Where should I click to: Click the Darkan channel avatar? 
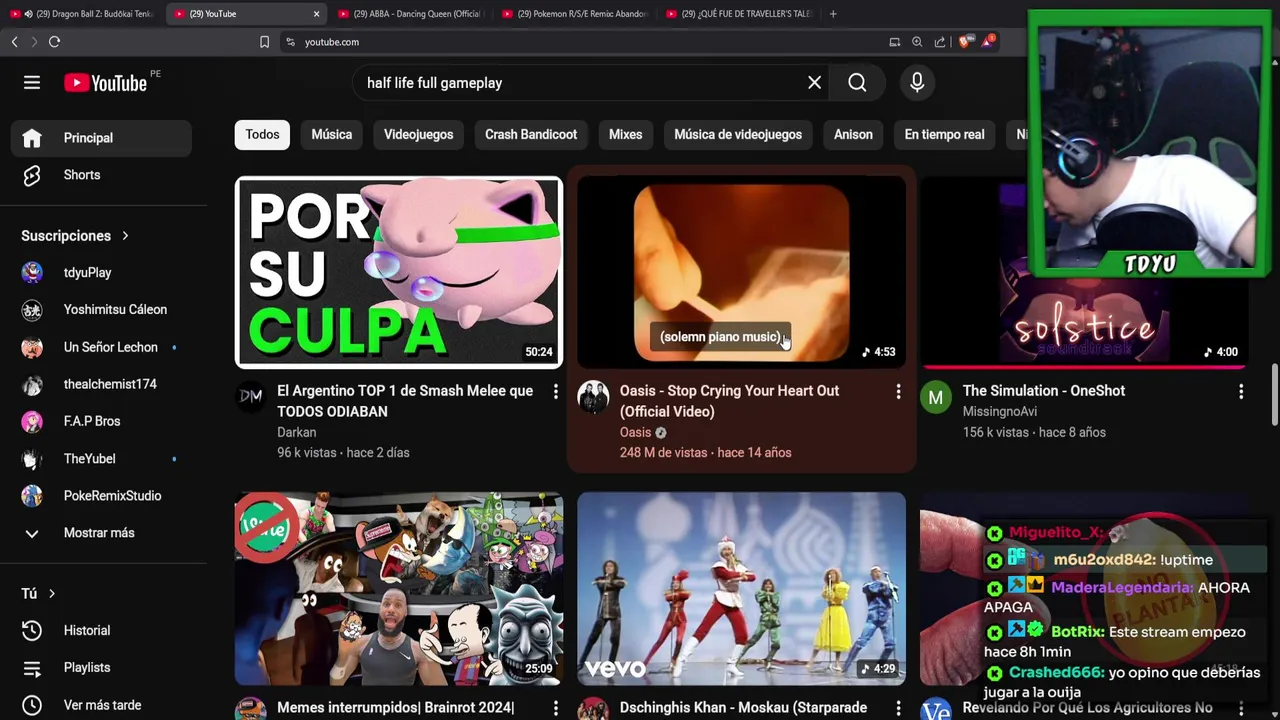(250, 397)
